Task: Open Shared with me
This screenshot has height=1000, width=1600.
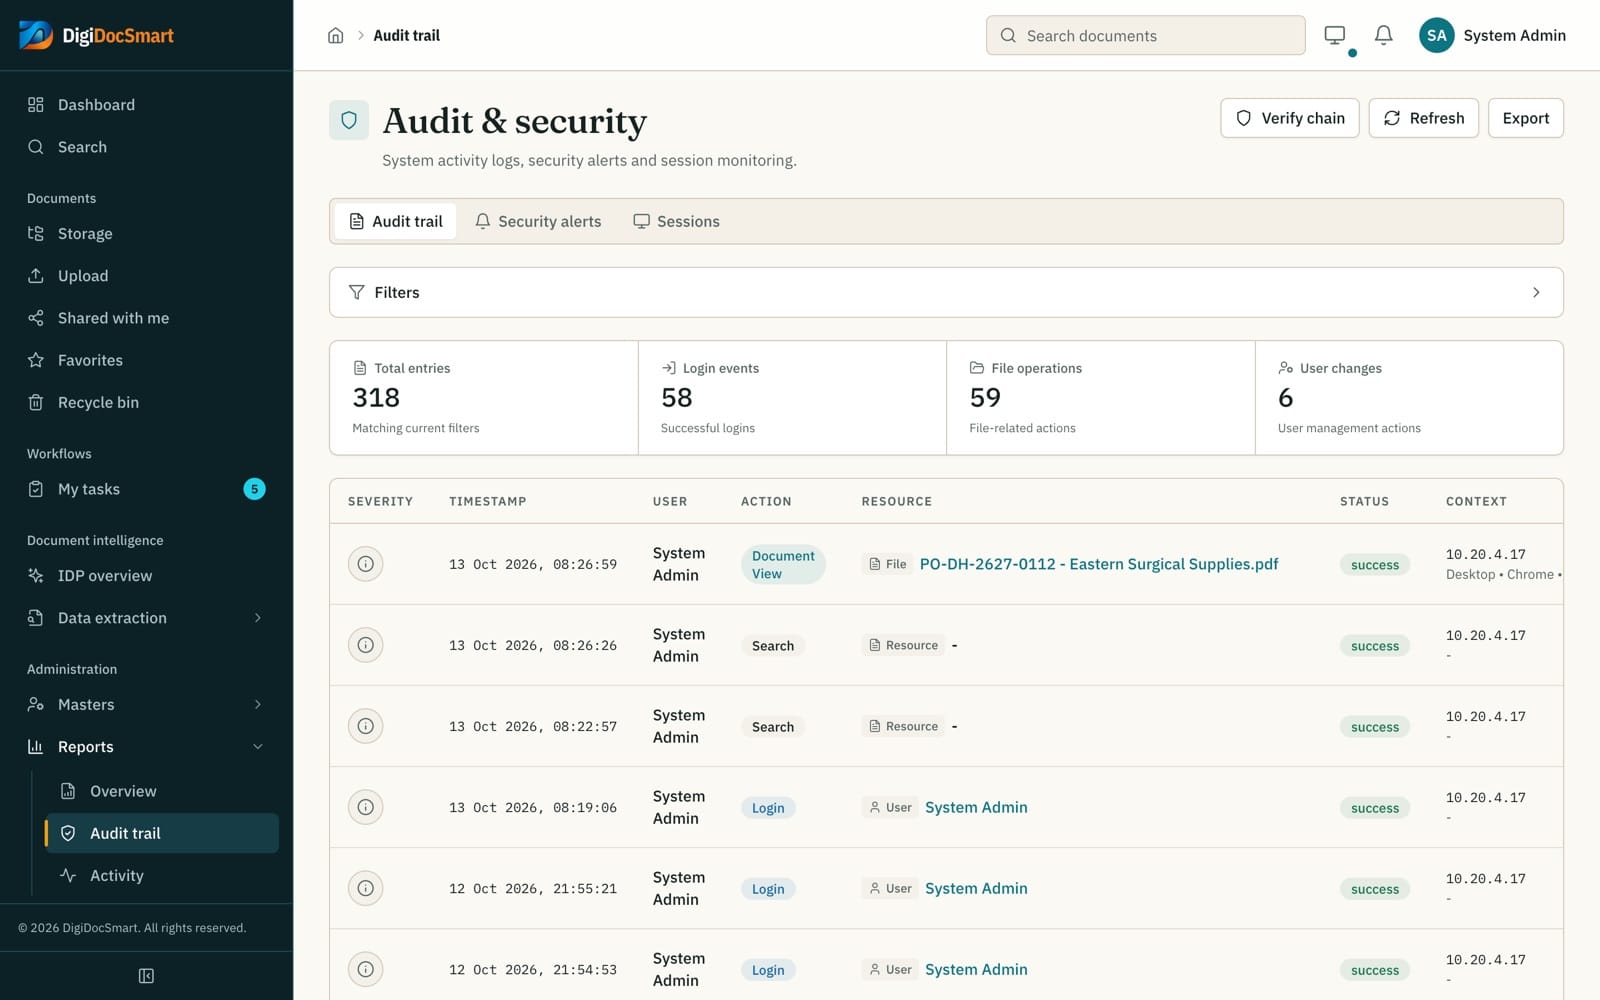Action: click(146, 318)
